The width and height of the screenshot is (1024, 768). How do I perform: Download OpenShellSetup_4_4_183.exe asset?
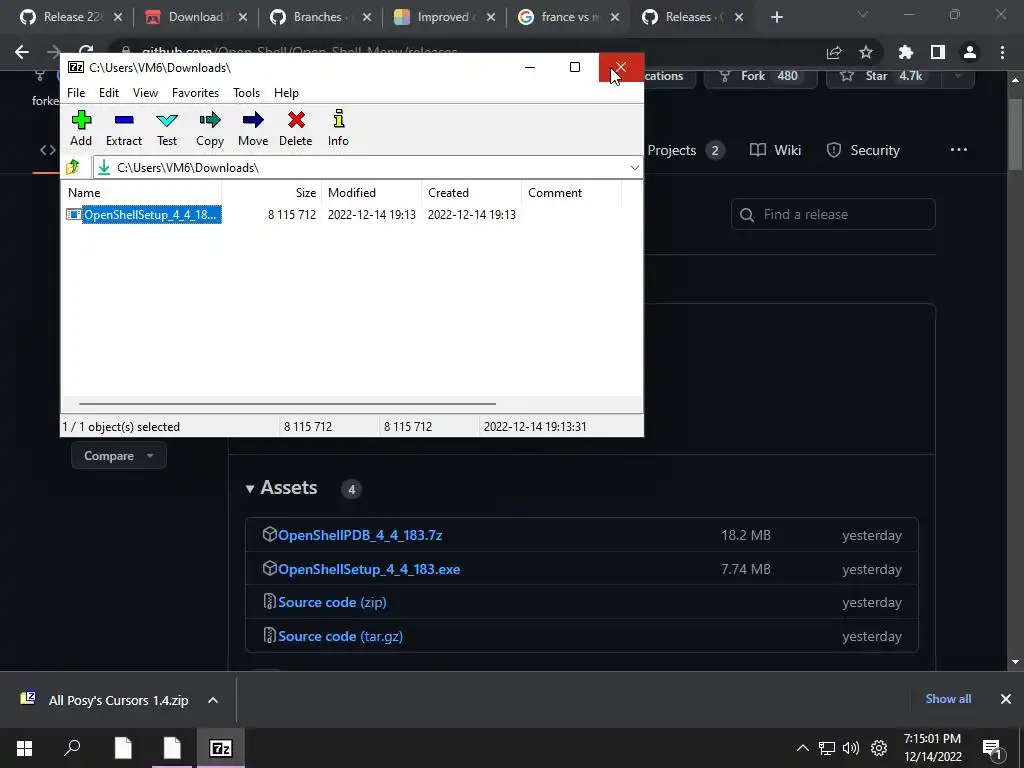[x=369, y=569]
